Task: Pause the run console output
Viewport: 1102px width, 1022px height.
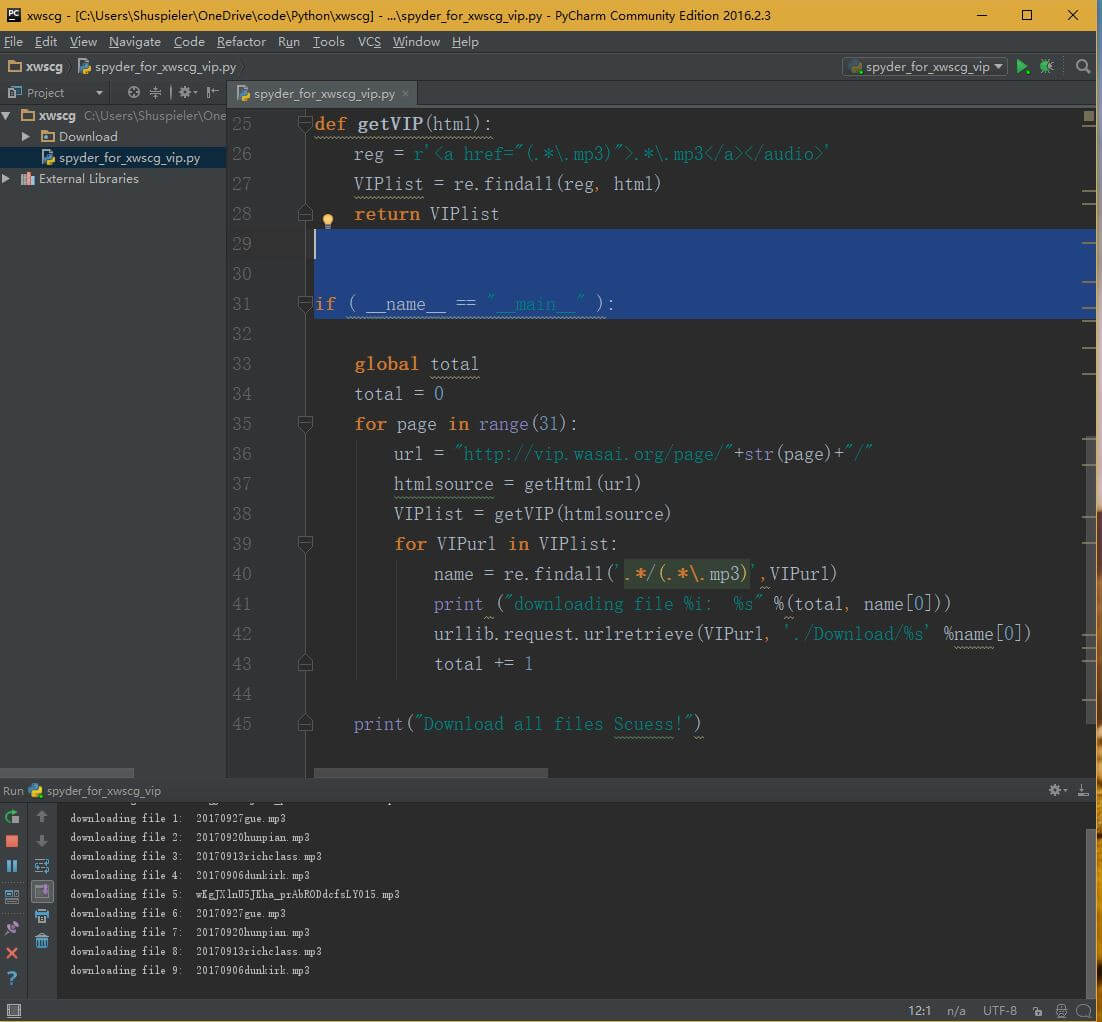Action: coord(12,866)
